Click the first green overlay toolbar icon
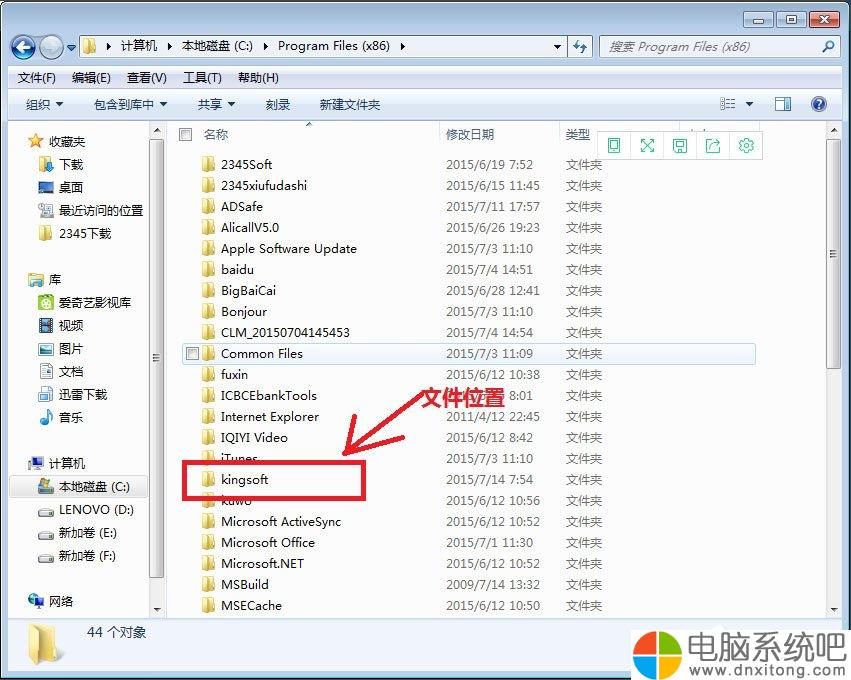Screen dimensions: 851x680 pos(614,145)
